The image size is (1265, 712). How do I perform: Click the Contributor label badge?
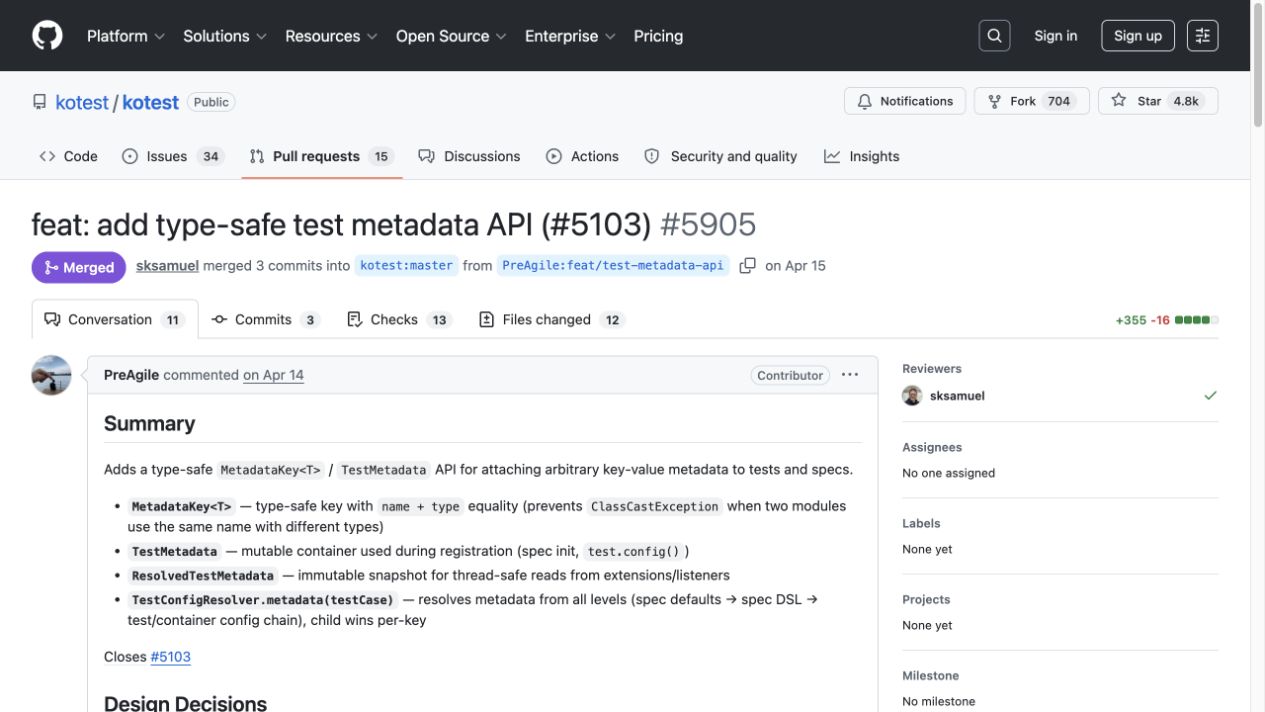pyautogui.click(x=790, y=375)
